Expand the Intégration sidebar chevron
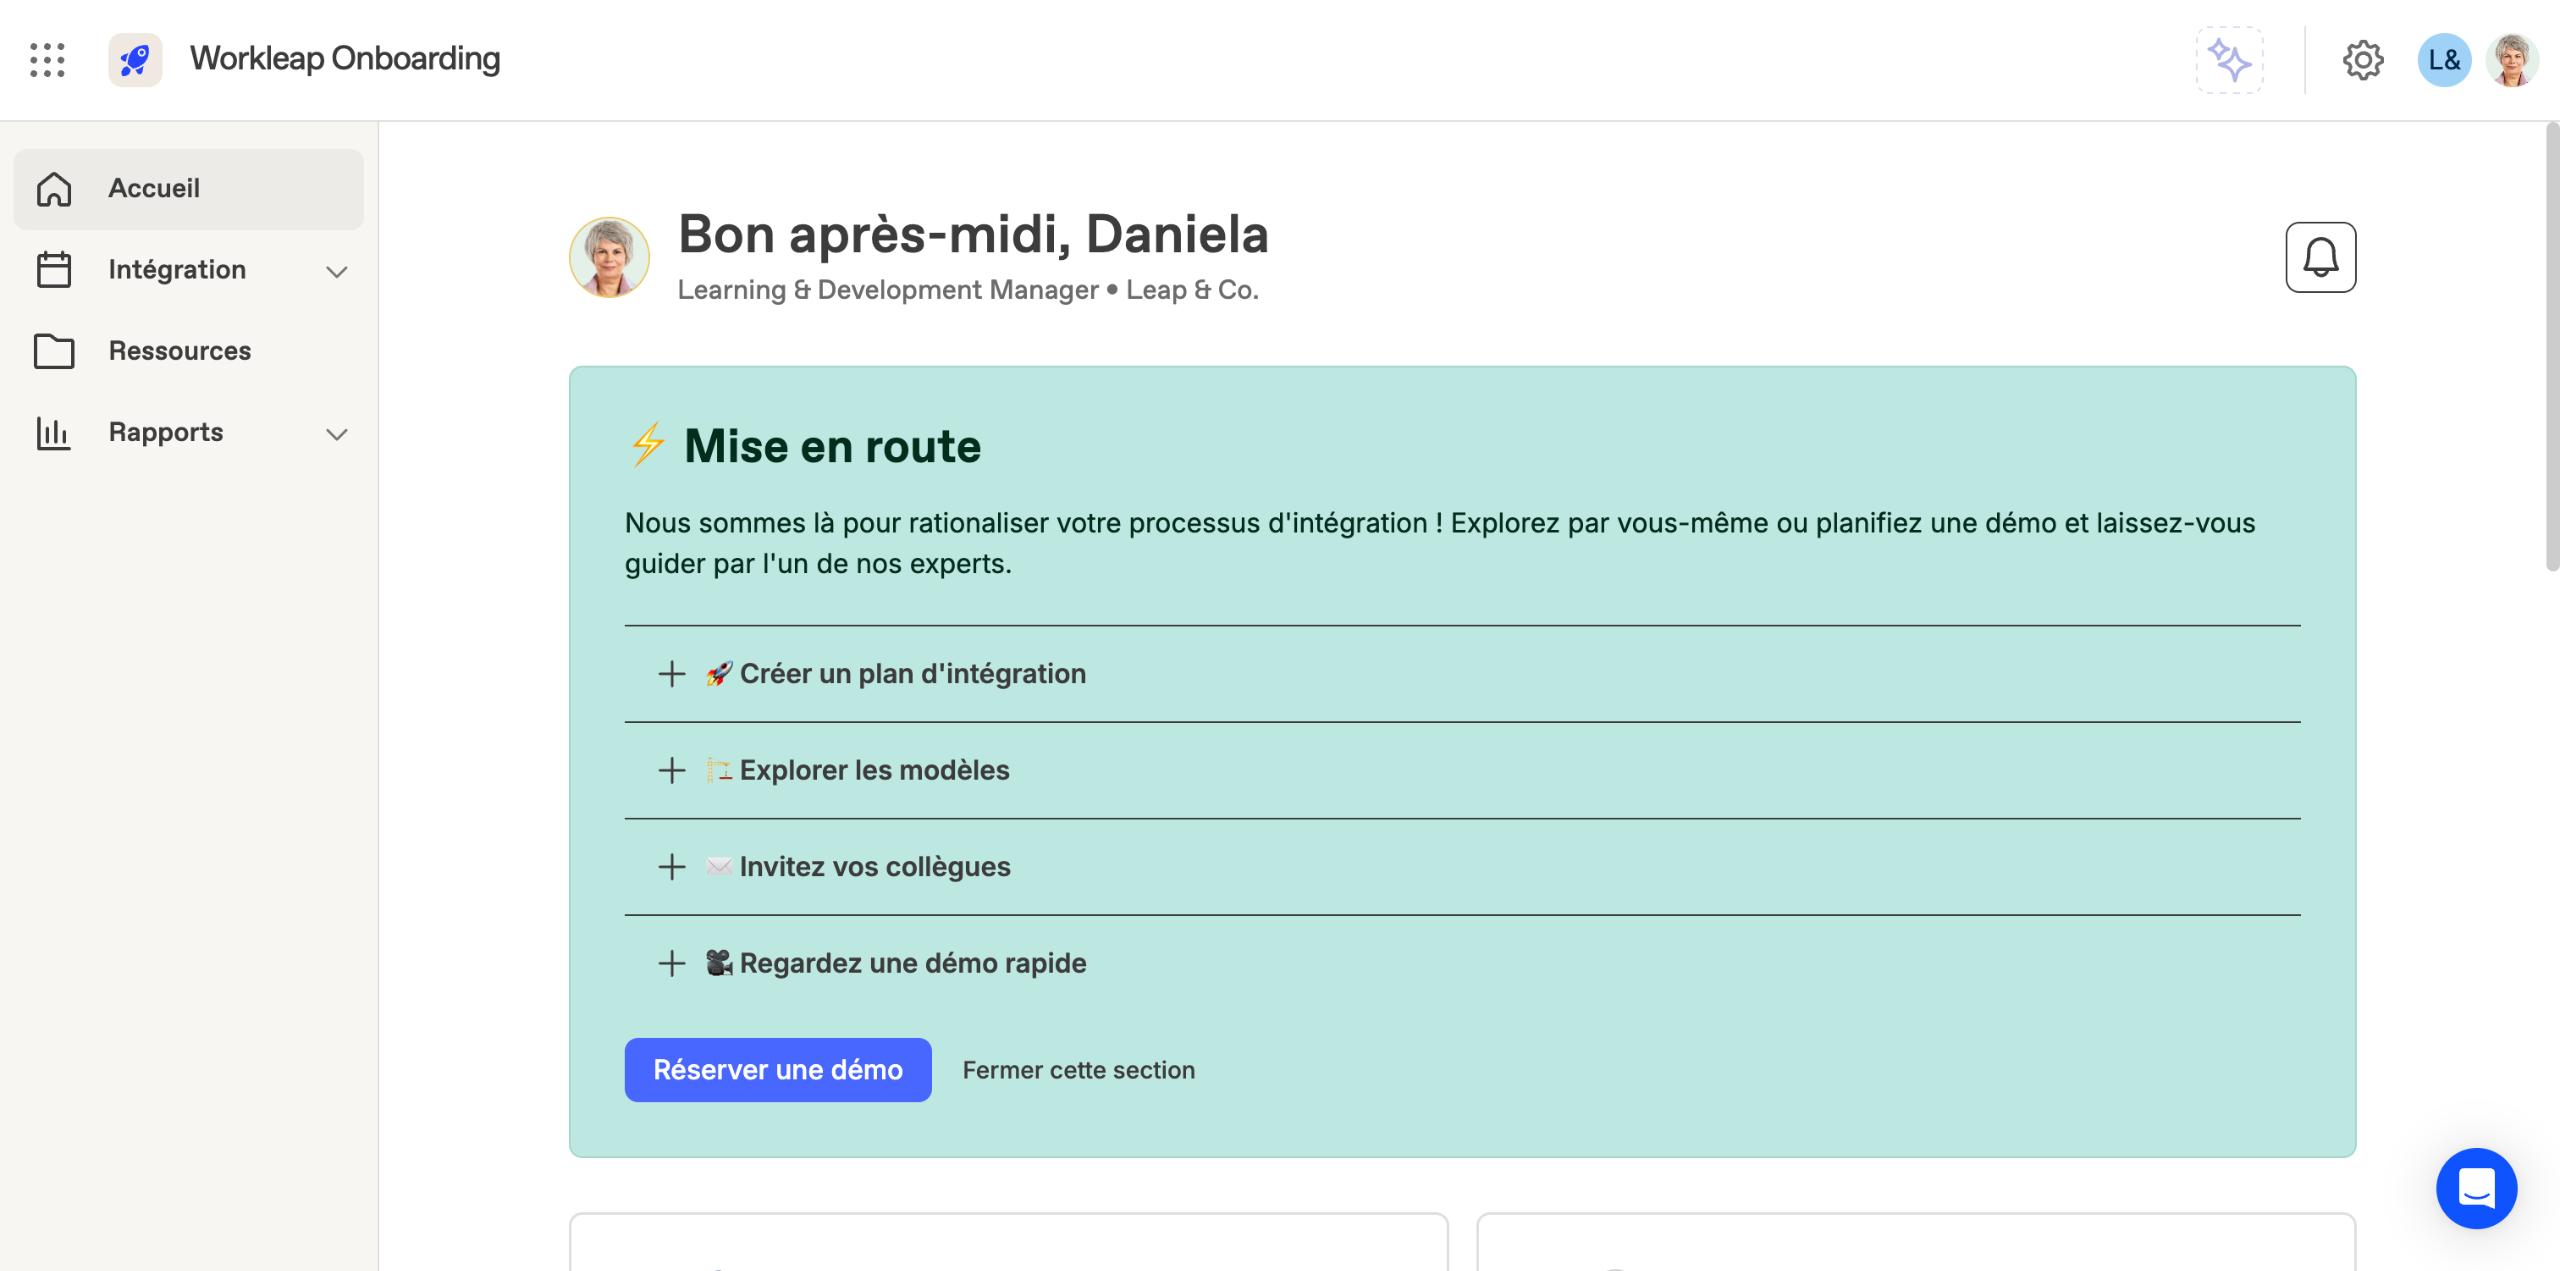The width and height of the screenshot is (2560, 1271). click(x=337, y=271)
